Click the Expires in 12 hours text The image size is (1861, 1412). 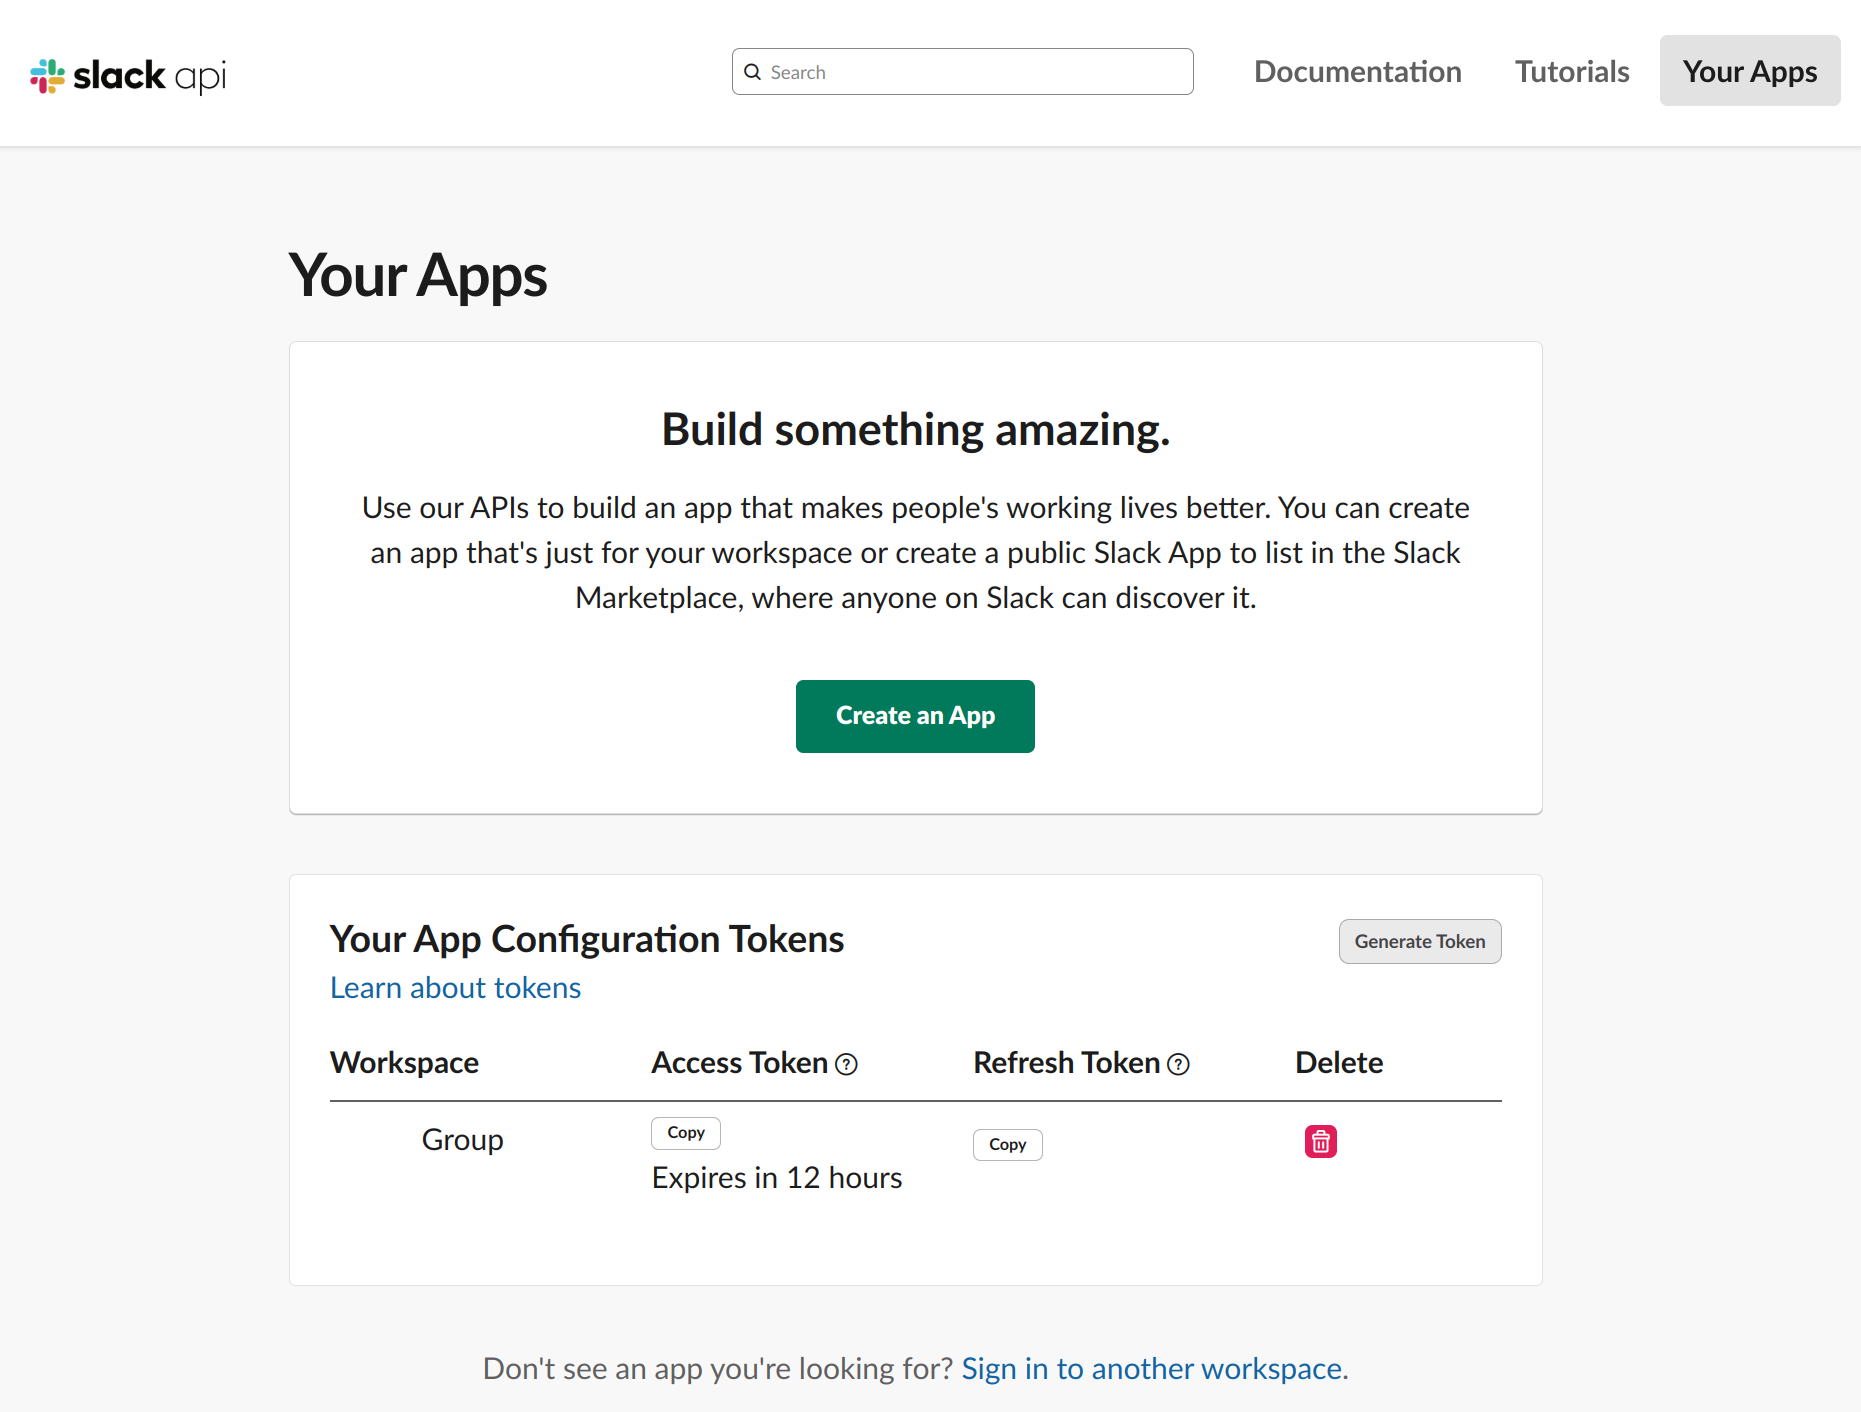(777, 1178)
